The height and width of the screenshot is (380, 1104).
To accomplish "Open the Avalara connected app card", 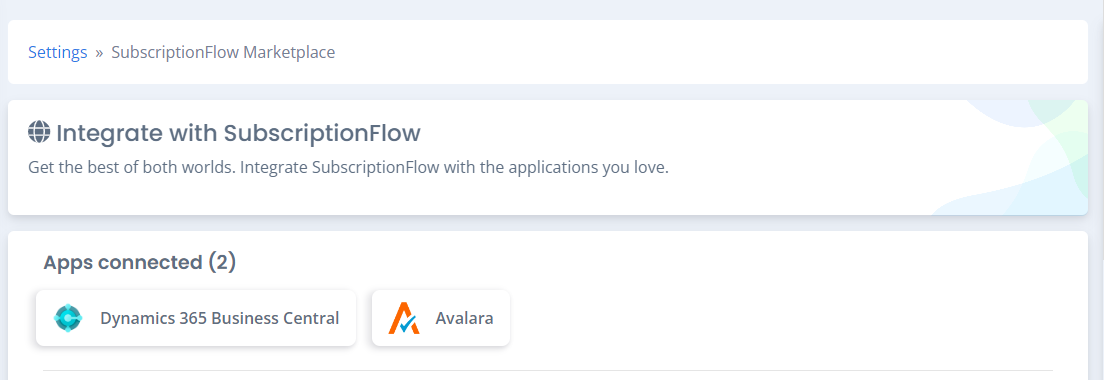I will click(x=441, y=318).
